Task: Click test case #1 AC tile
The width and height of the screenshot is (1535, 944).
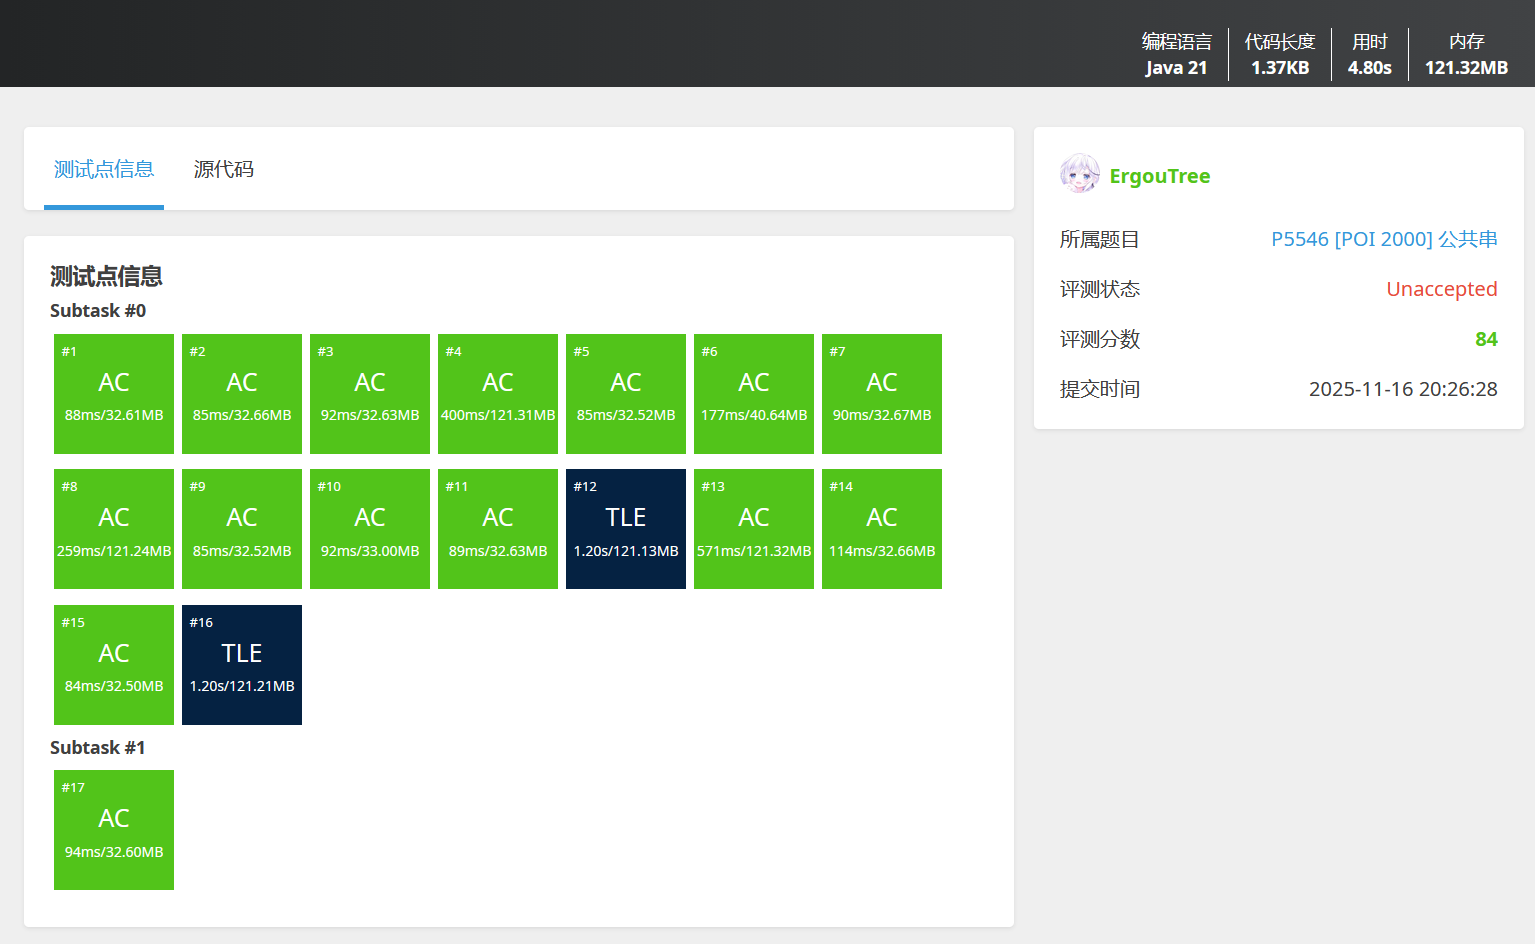Action: [x=114, y=394]
